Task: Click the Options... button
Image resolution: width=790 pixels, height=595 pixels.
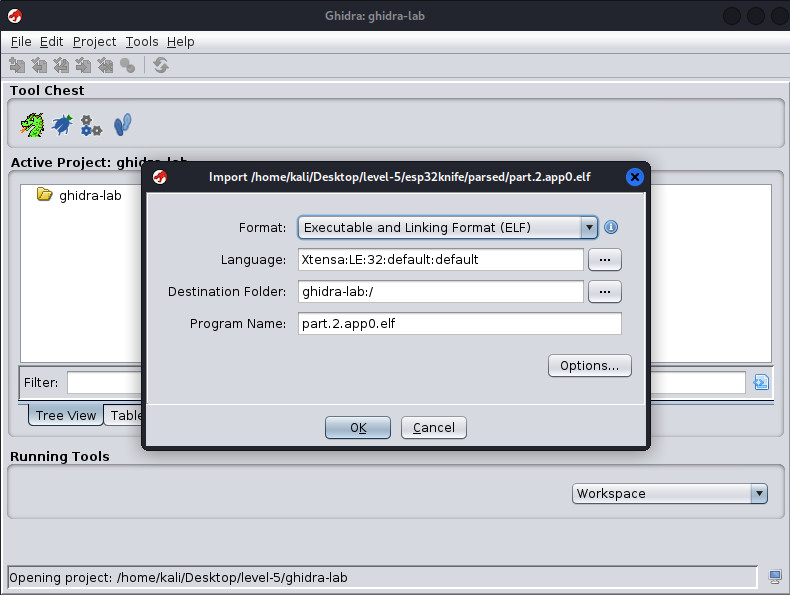Action: tap(590, 366)
